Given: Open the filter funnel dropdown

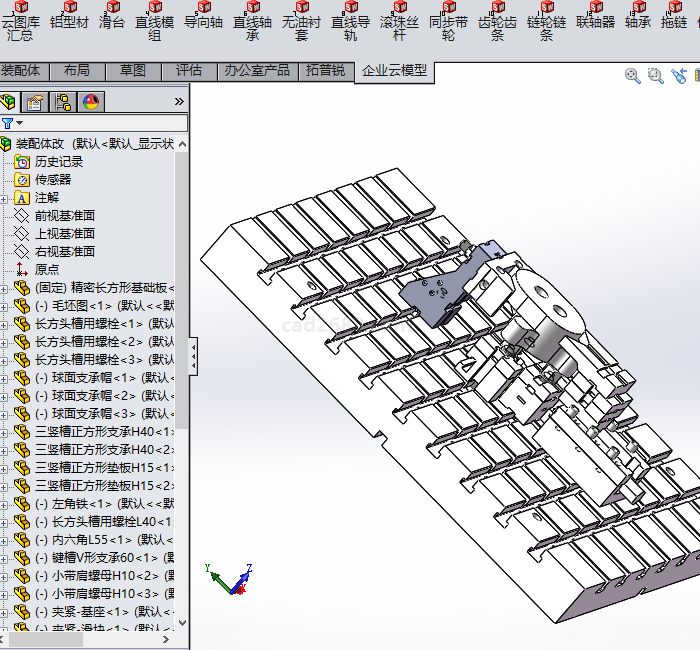Looking at the screenshot, I should pos(12,123).
